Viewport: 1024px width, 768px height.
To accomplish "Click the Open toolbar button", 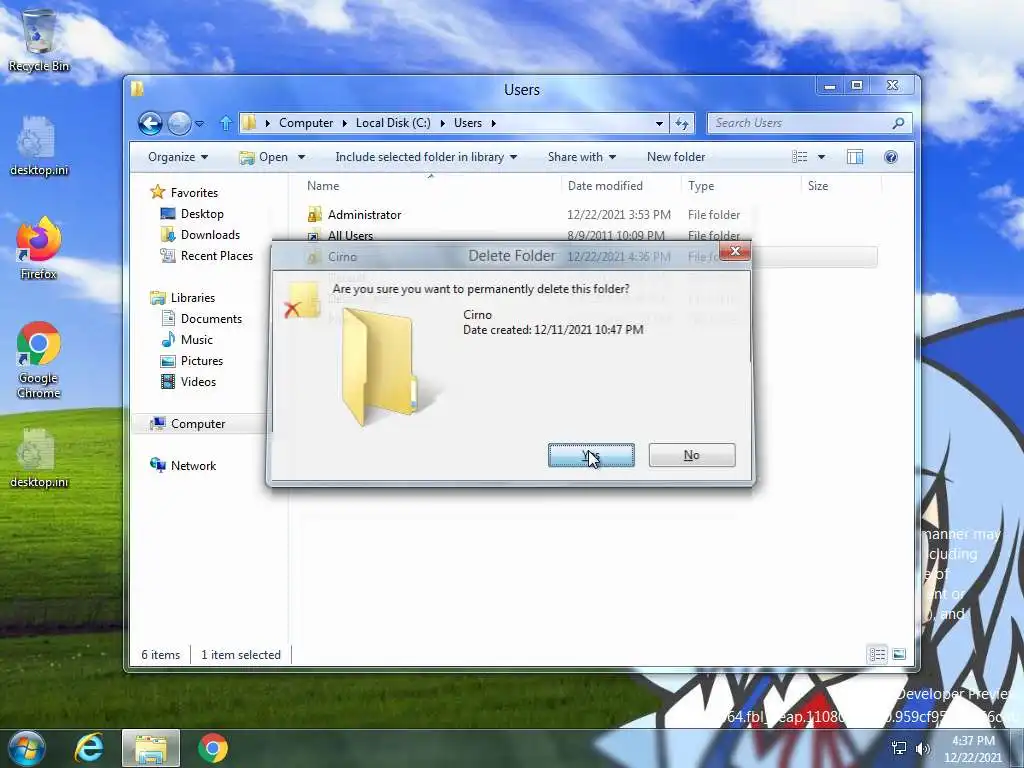I will [x=264, y=157].
